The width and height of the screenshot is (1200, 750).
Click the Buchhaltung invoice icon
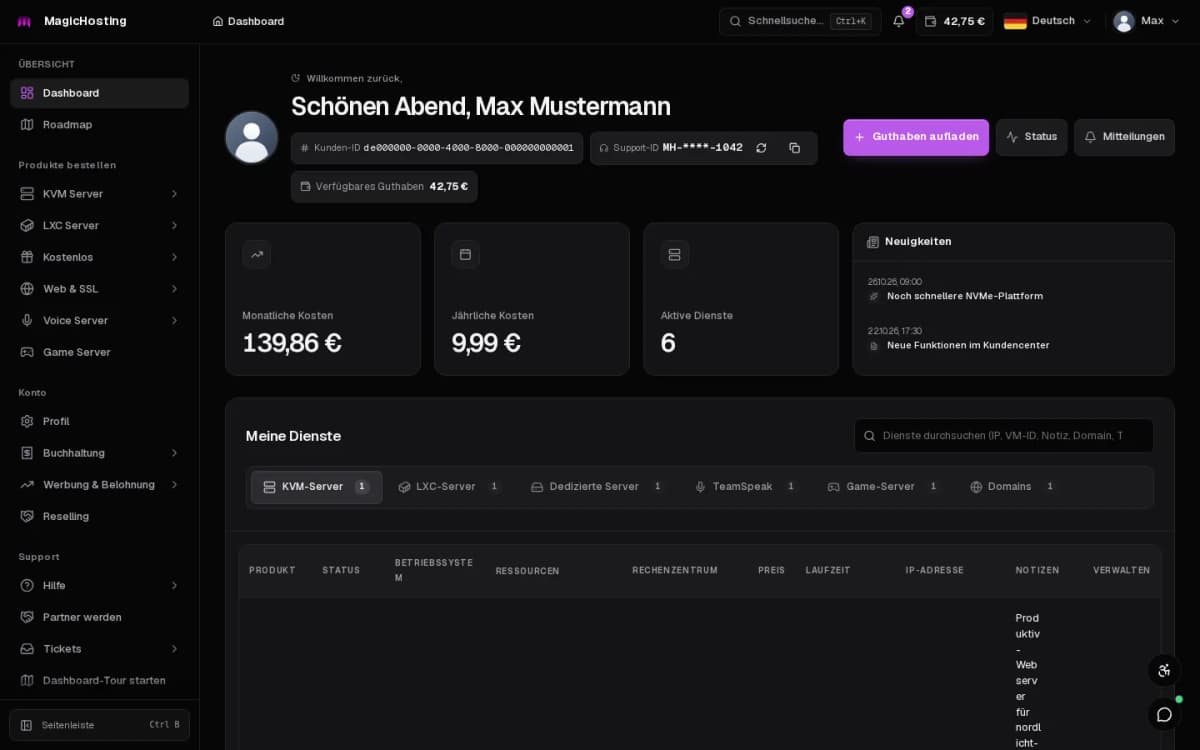pyautogui.click(x=27, y=453)
